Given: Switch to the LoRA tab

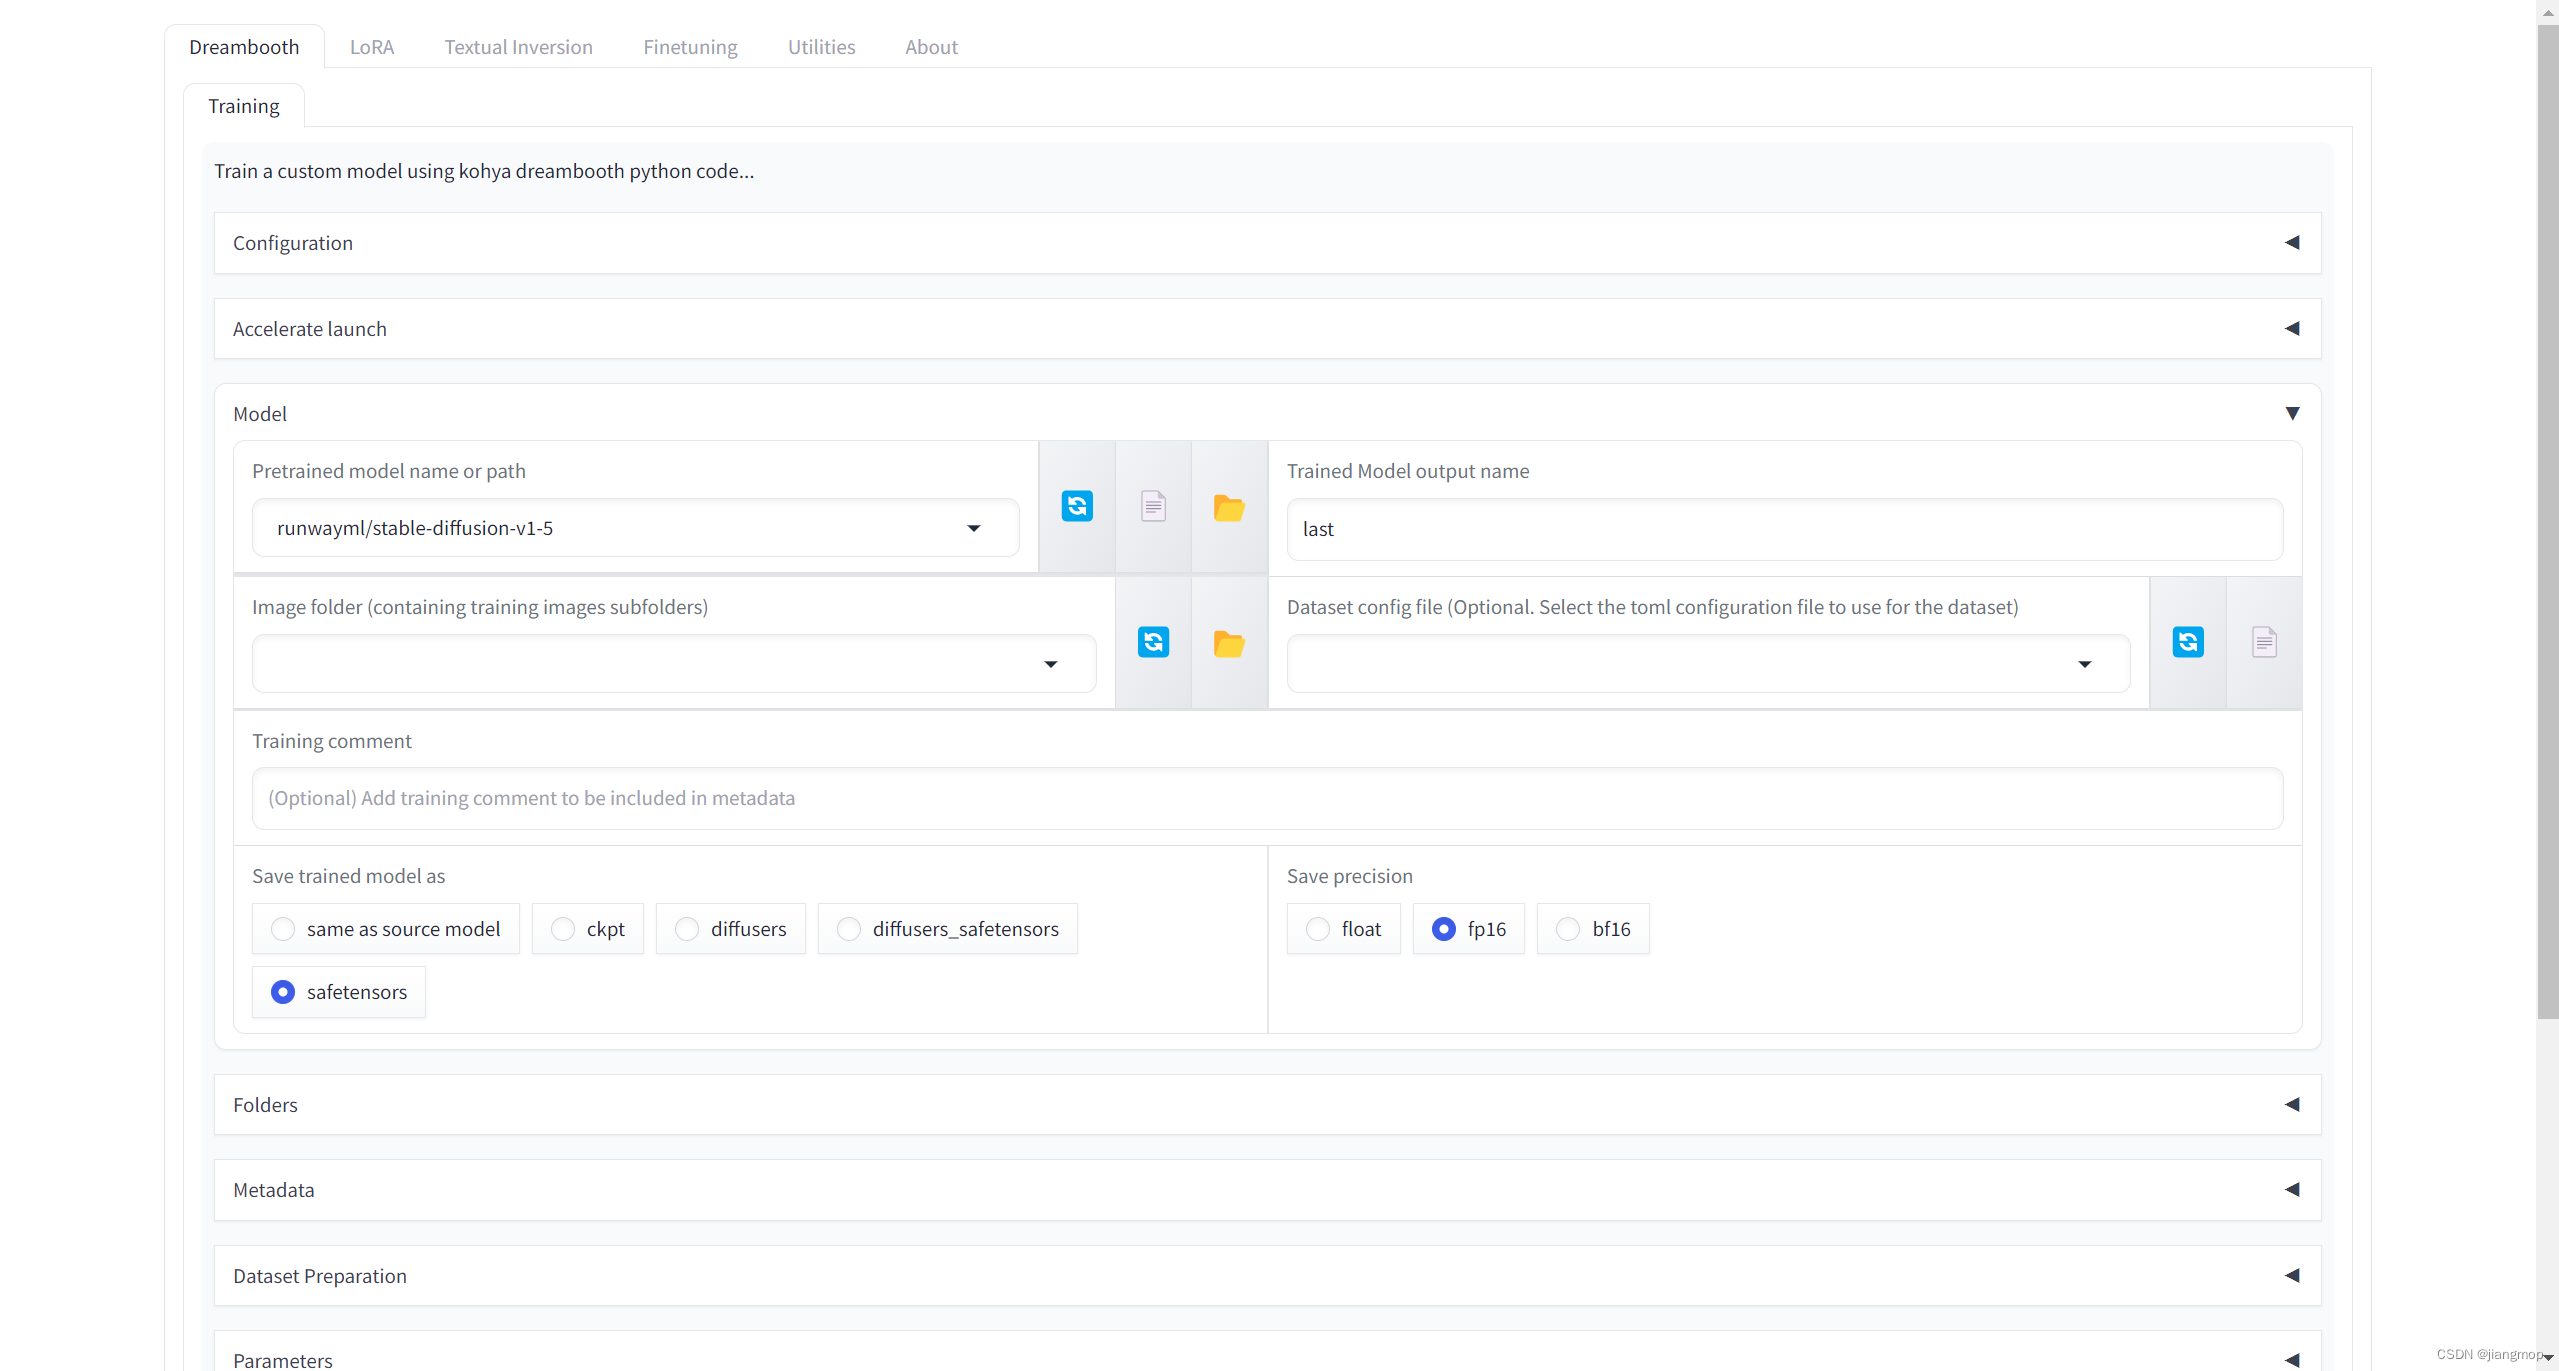Looking at the screenshot, I should point(371,47).
